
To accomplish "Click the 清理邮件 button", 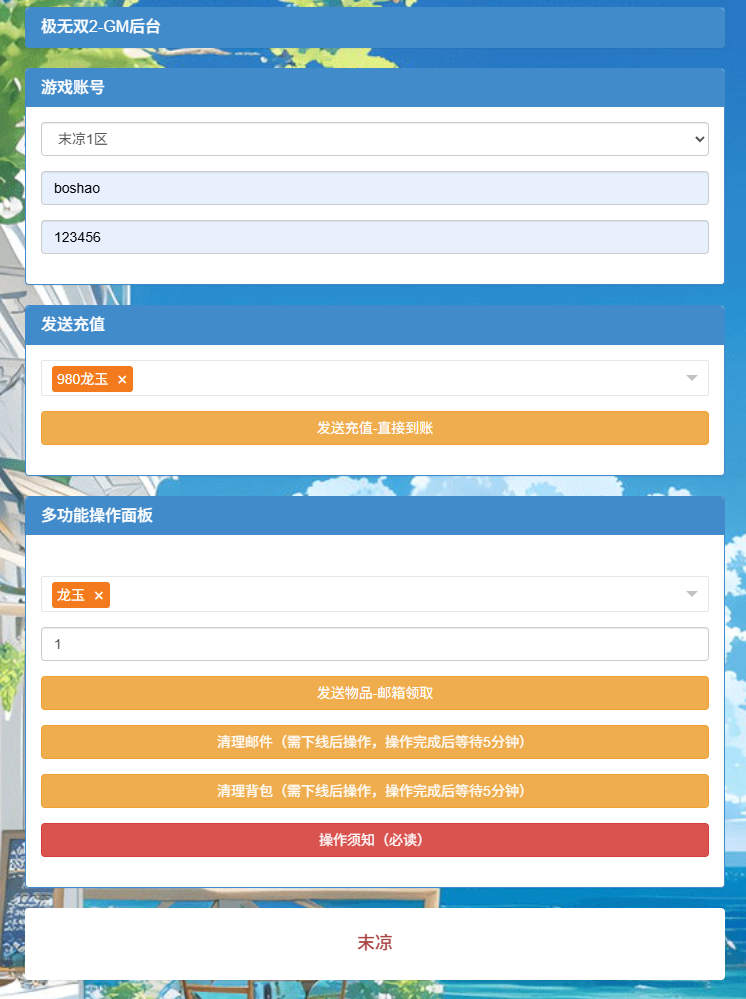I will 374,742.
